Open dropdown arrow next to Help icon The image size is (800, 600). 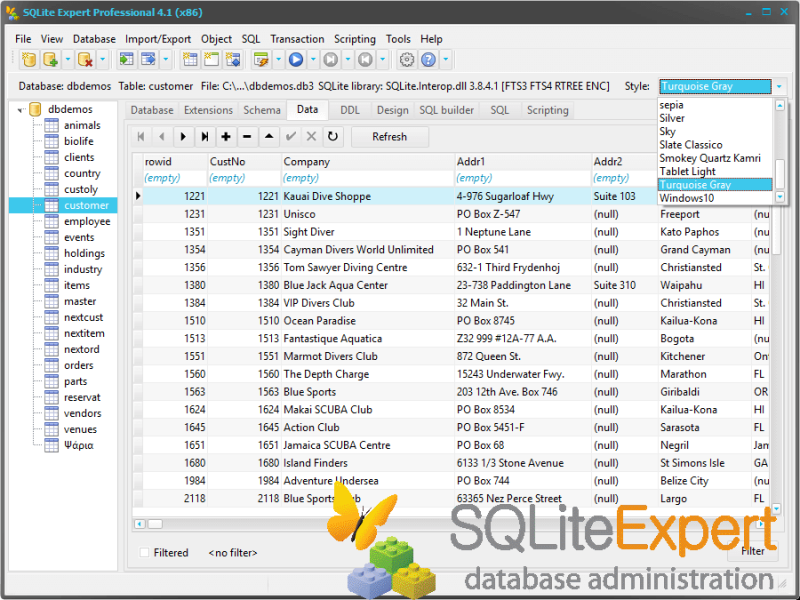point(445,60)
